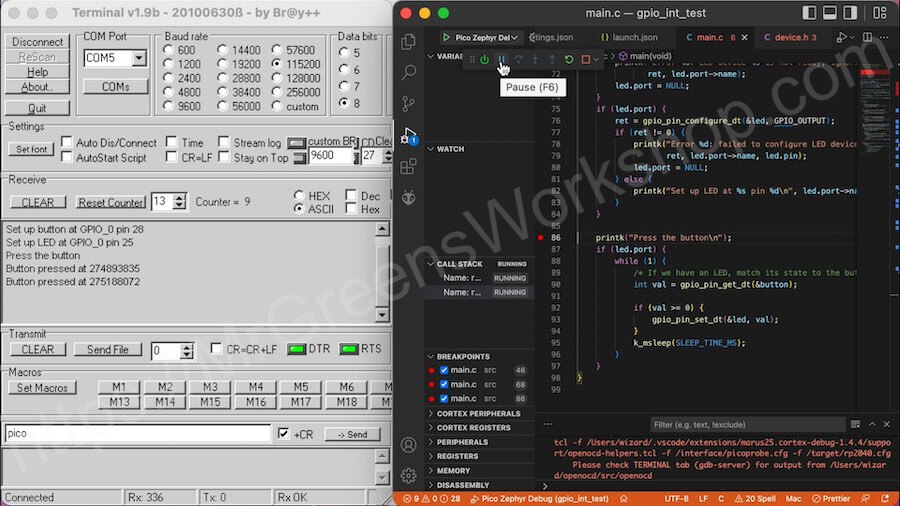Toggle the green DTR indicator
Viewport: 900px width, 506px height.
(x=296, y=349)
